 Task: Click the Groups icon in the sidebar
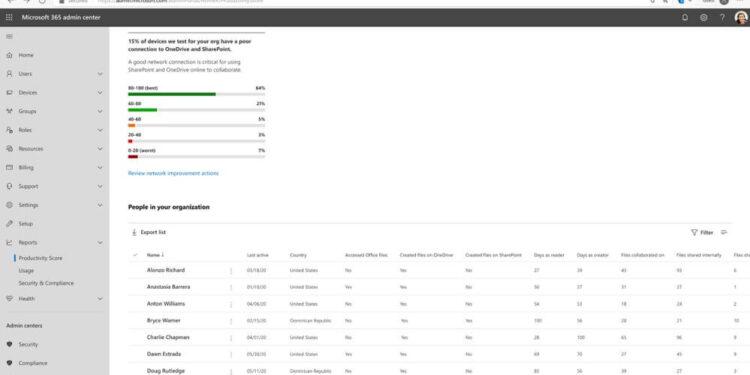[x=9, y=111]
